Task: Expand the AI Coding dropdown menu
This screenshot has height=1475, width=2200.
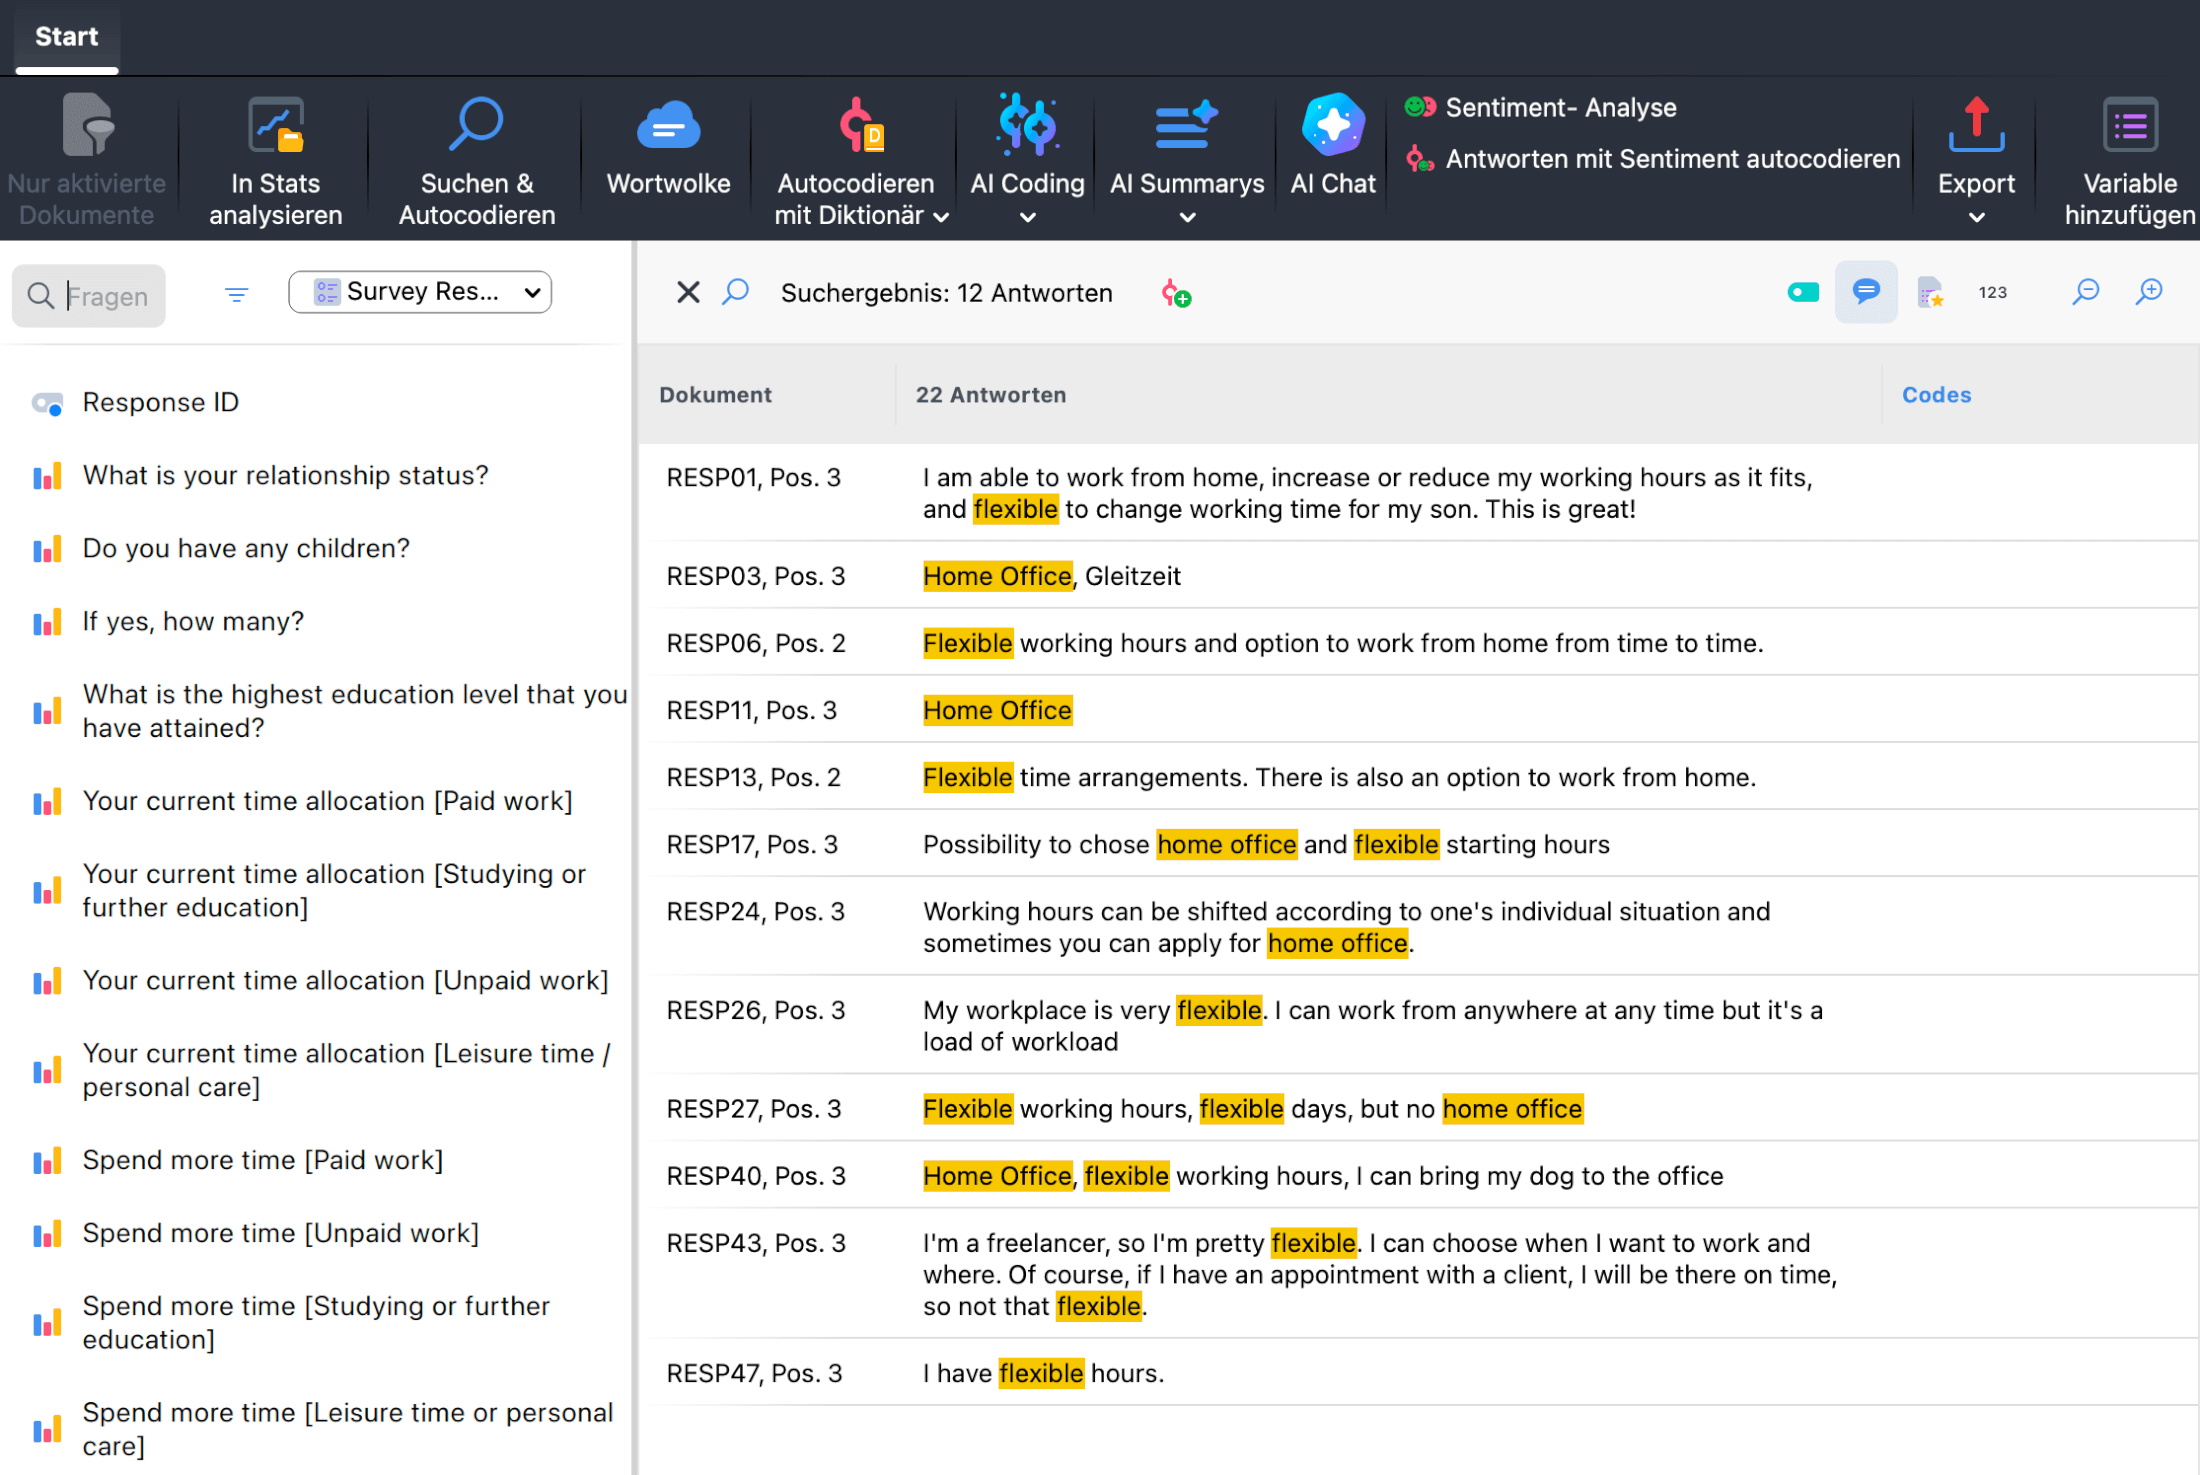Action: (x=1027, y=217)
